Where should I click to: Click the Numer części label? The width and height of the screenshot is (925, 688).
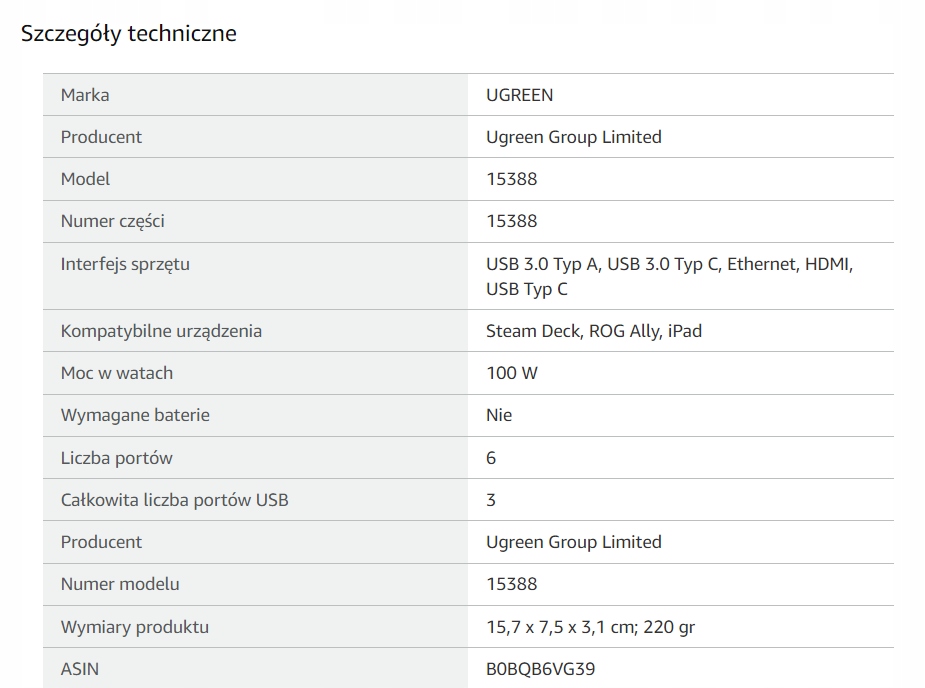[112, 221]
